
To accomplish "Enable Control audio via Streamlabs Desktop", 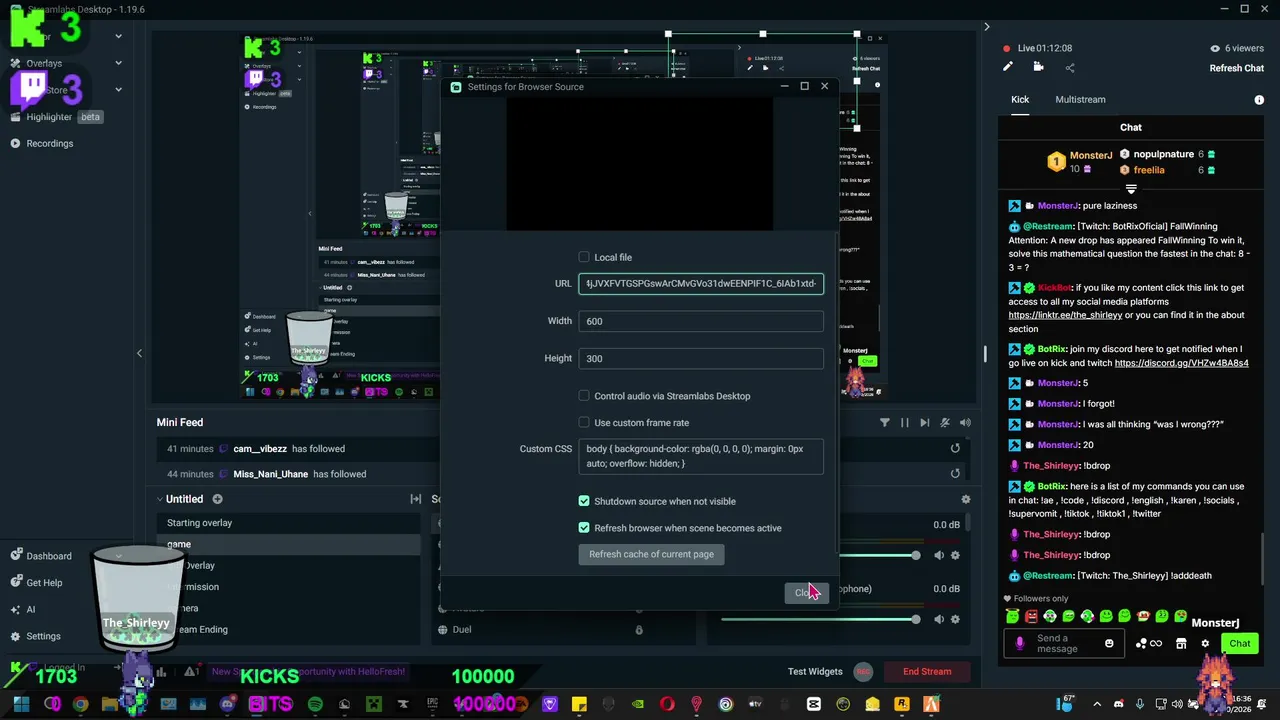I will tap(584, 396).
